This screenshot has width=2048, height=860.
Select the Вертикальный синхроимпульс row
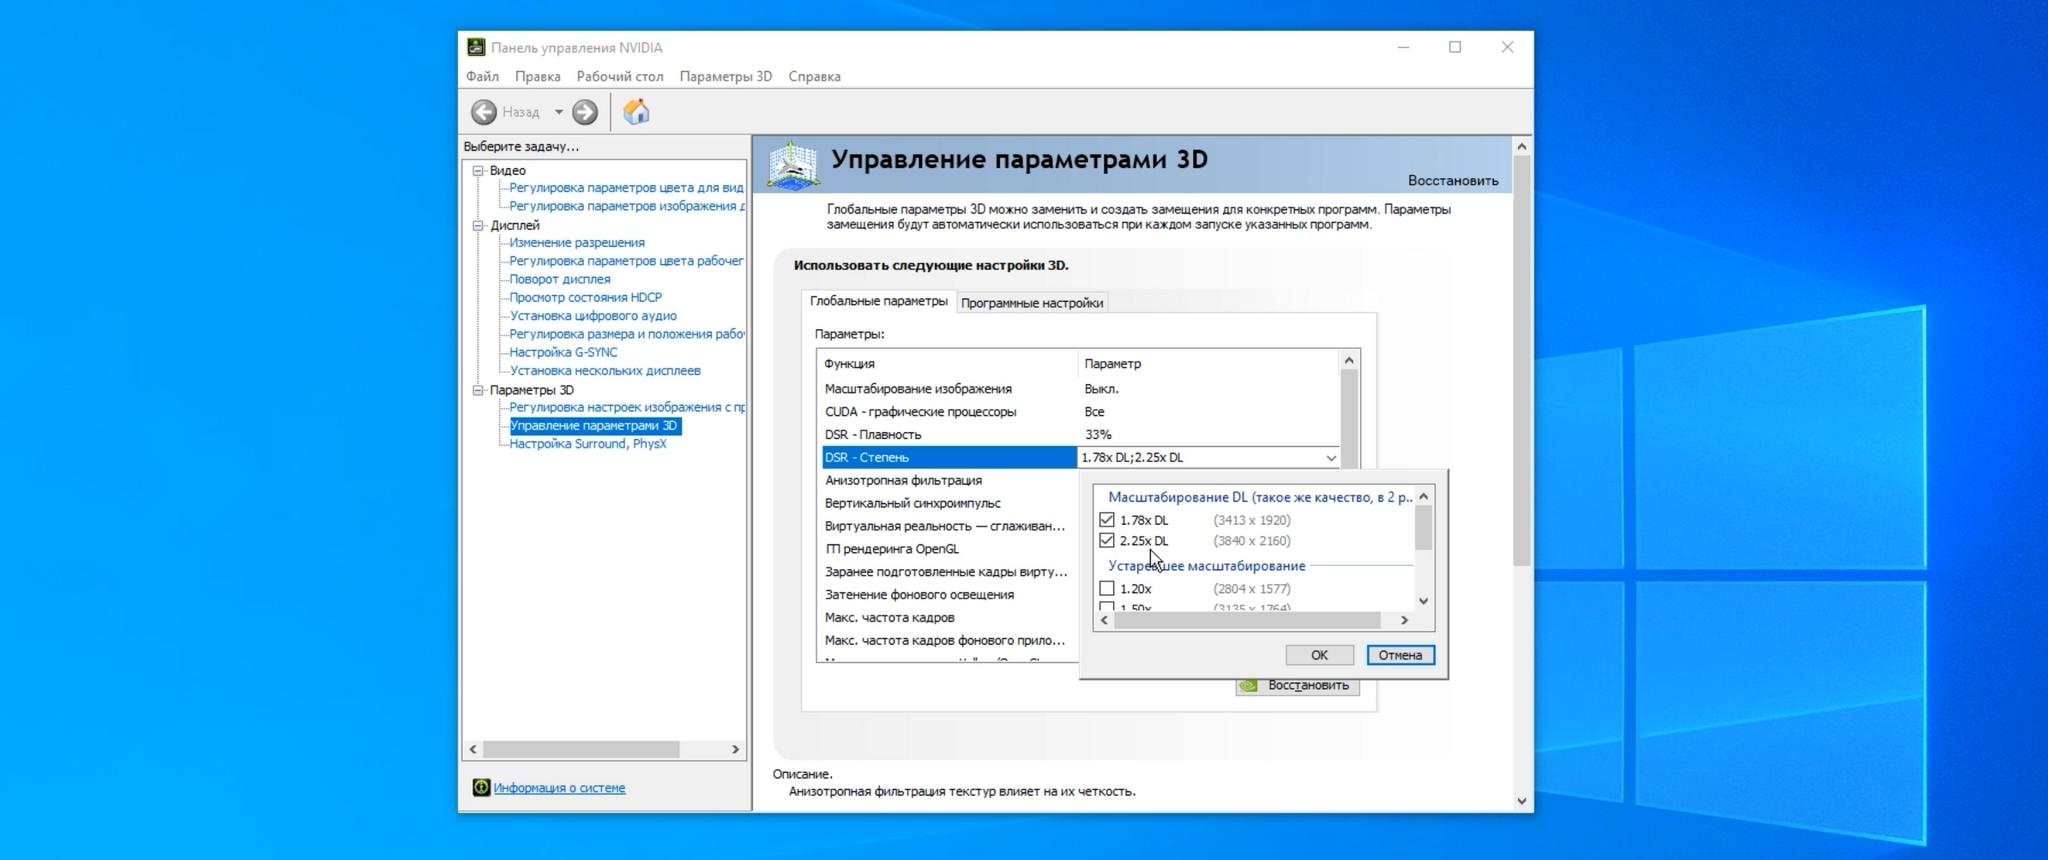coord(949,504)
